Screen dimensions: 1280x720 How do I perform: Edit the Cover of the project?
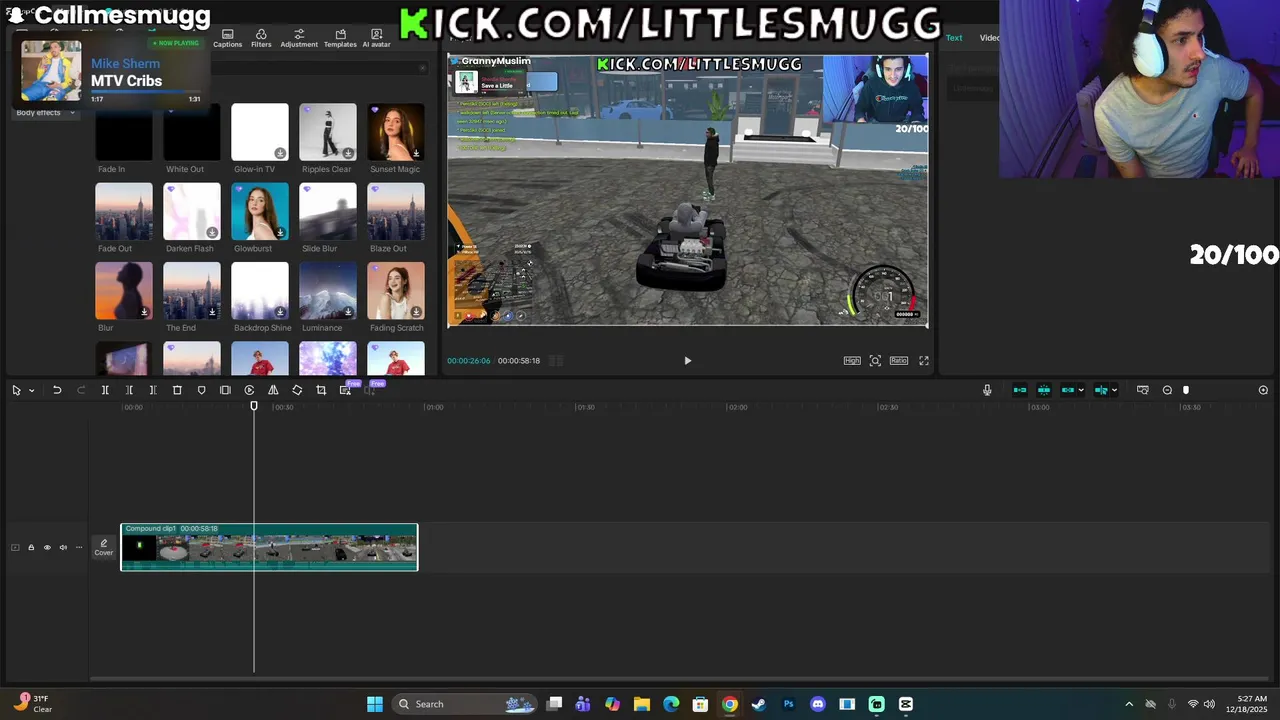[104, 547]
